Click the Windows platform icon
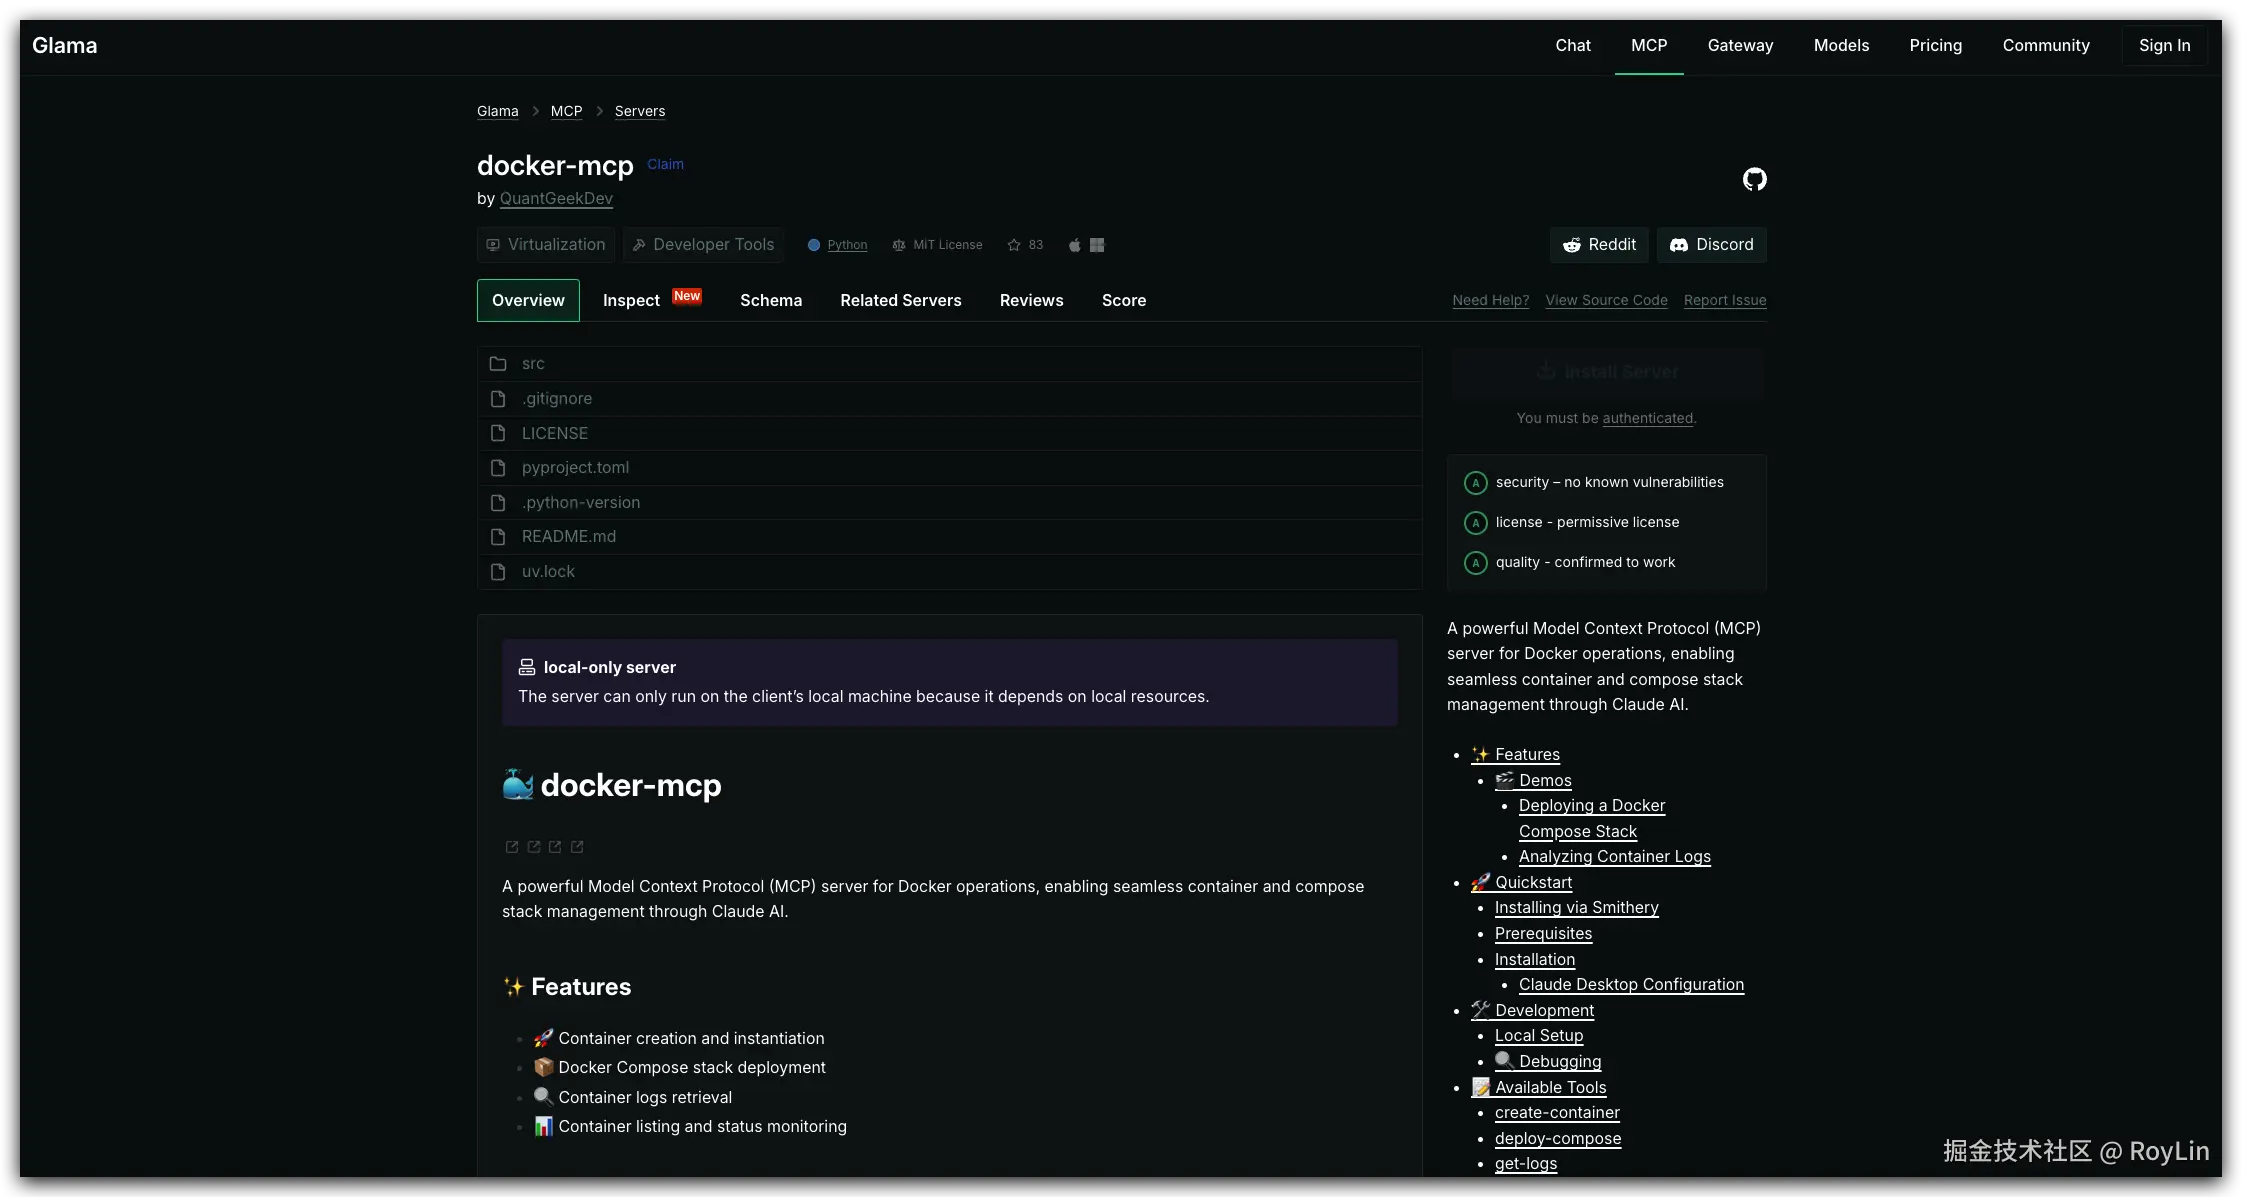Image resolution: width=2242 pixels, height=1197 pixels. tap(1097, 245)
